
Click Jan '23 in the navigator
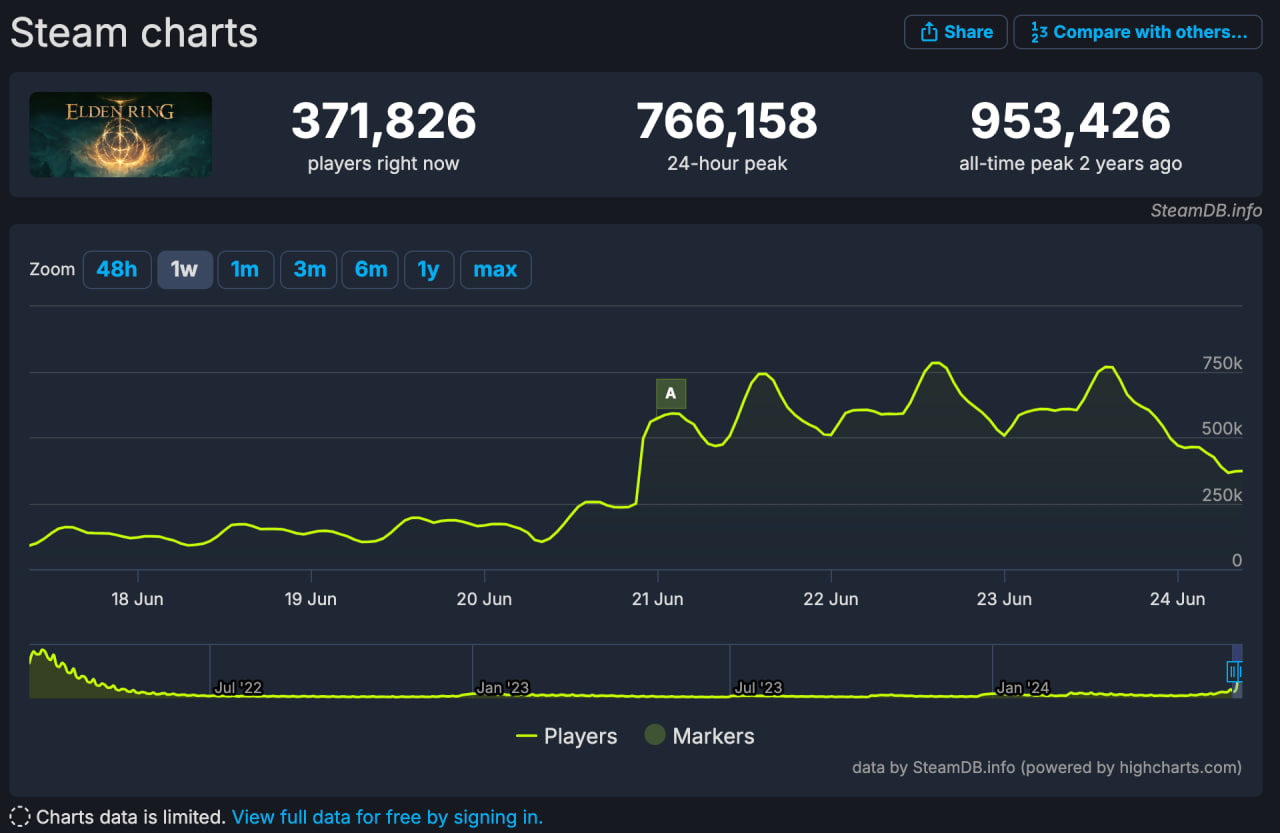coord(503,688)
